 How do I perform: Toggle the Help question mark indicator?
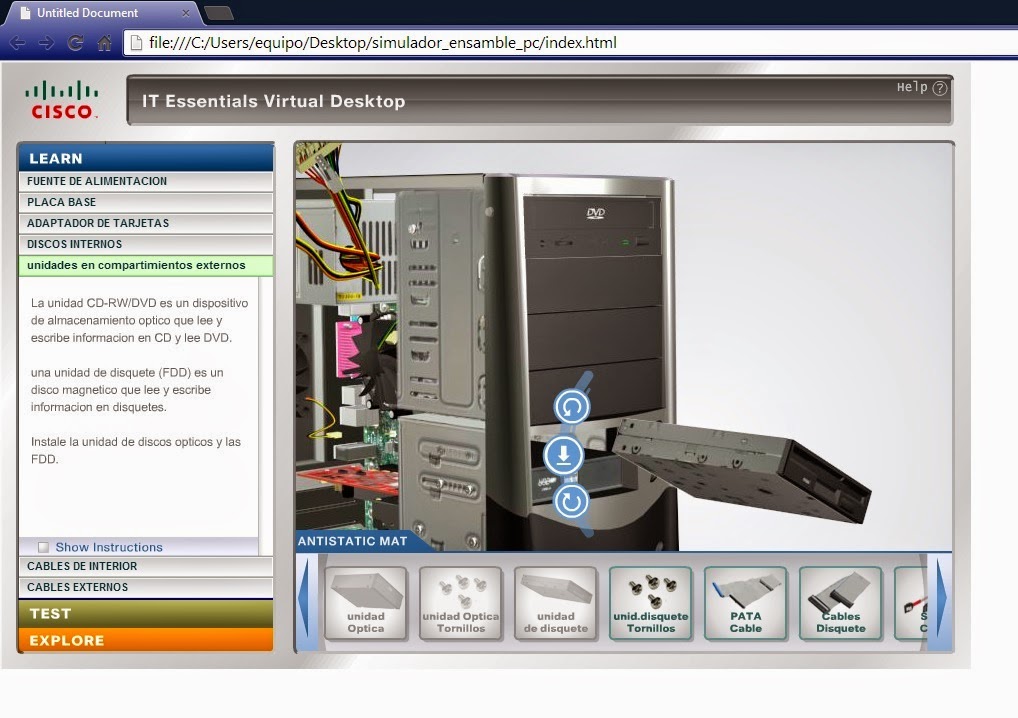(937, 88)
